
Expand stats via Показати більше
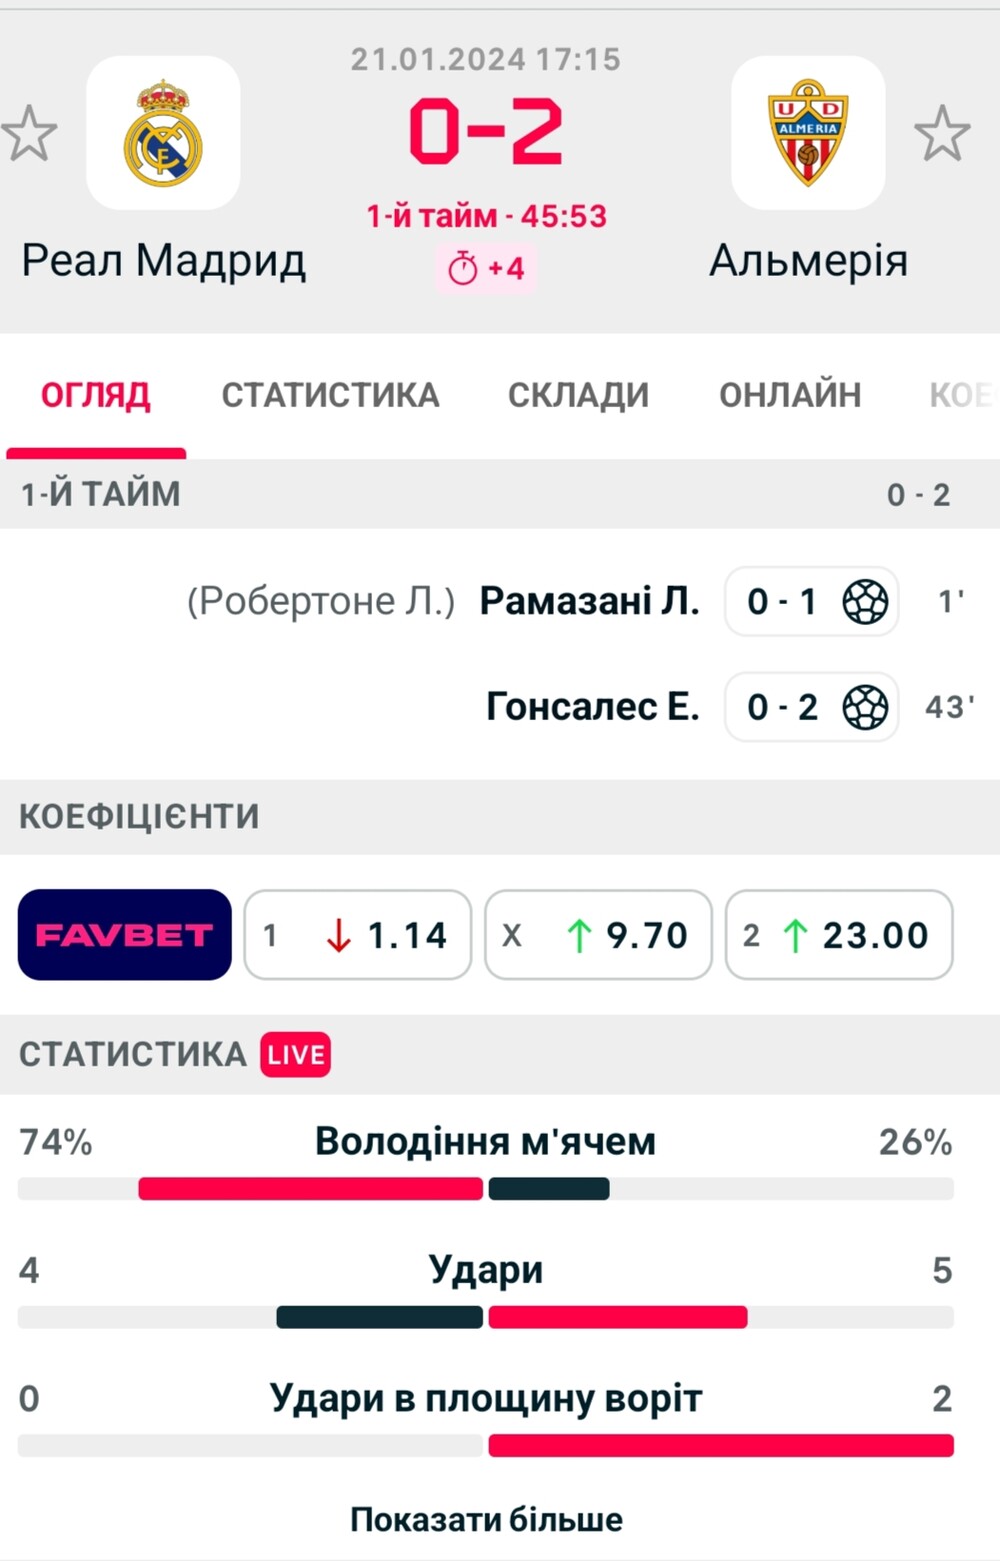pos(486,1519)
